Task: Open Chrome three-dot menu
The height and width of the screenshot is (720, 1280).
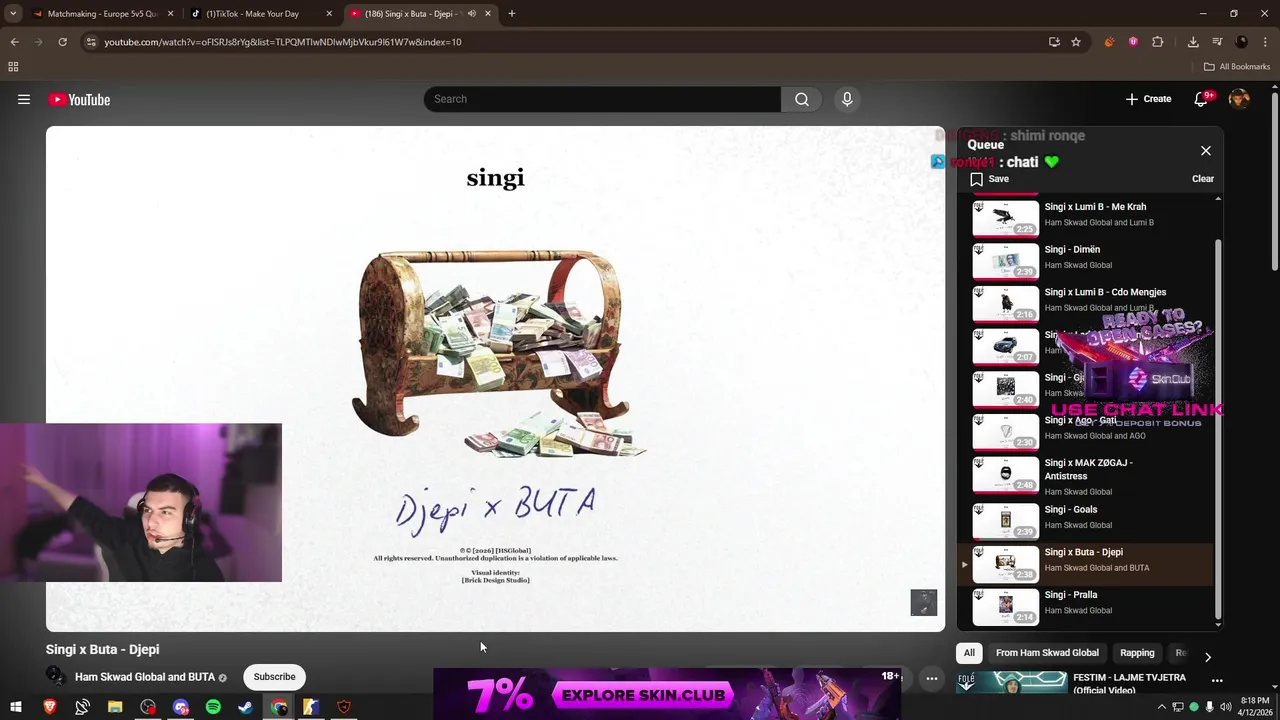Action: point(1265,42)
